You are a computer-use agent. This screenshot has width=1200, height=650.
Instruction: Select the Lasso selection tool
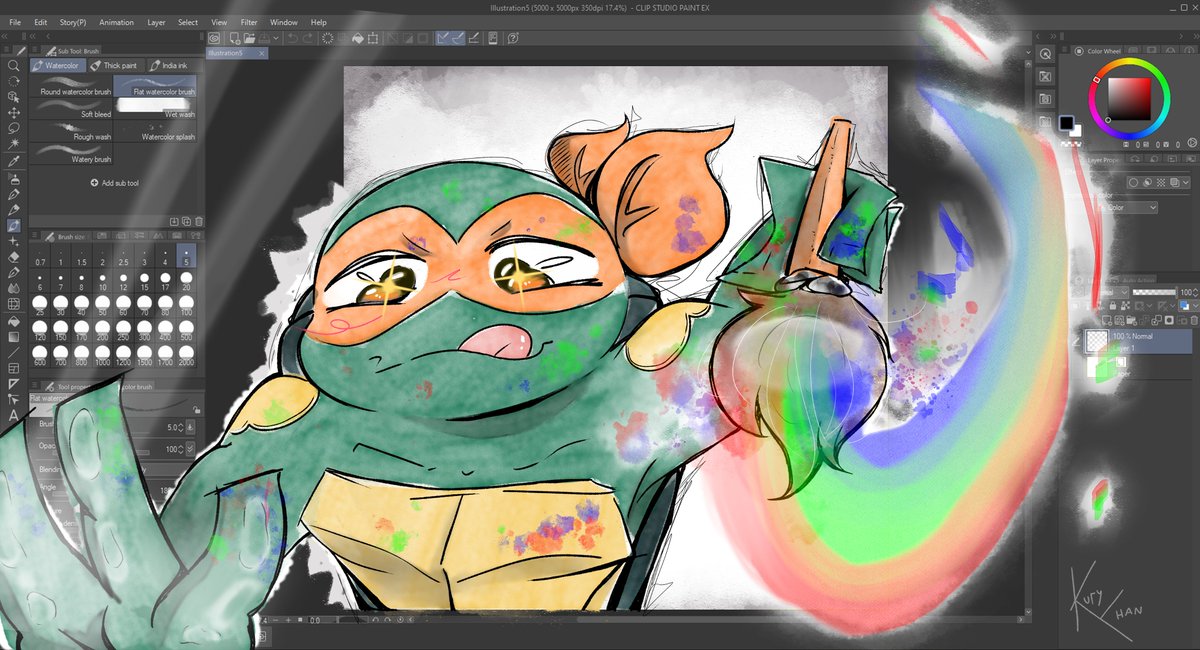click(14, 129)
